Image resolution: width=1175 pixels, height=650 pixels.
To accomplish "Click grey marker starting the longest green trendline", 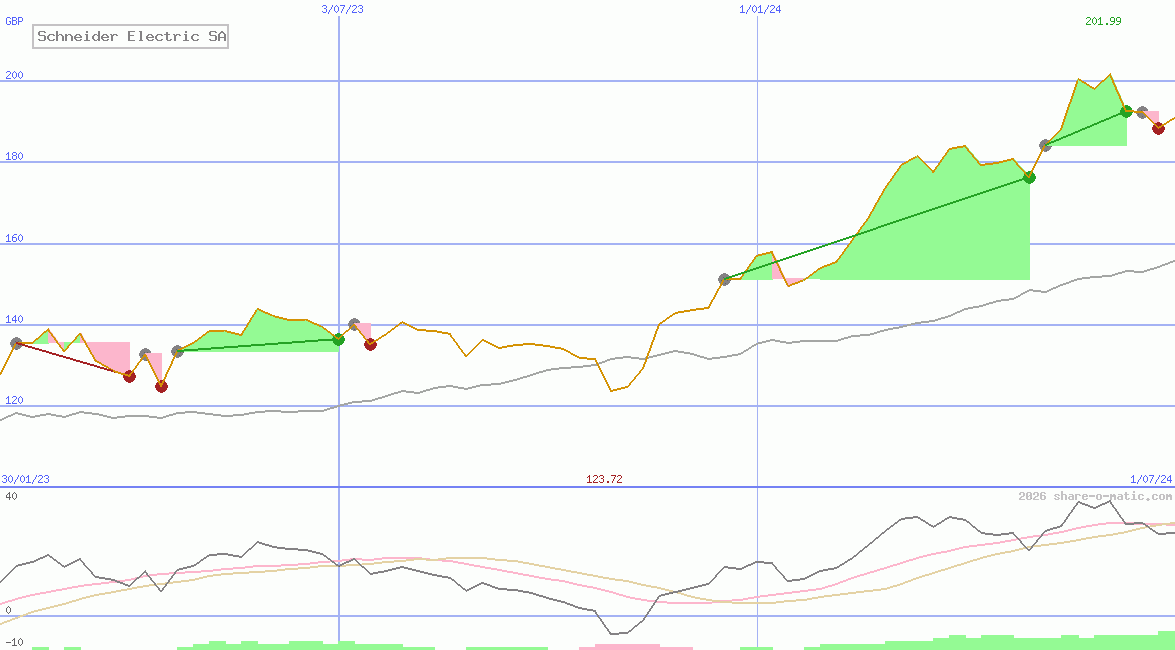I will 725,279.
